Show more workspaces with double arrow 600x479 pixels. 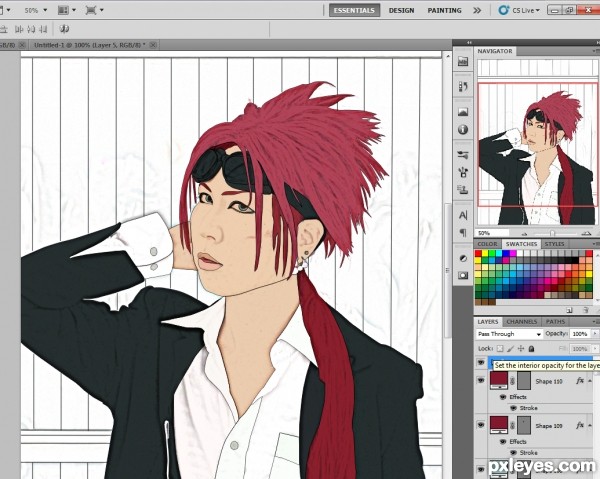coord(477,10)
